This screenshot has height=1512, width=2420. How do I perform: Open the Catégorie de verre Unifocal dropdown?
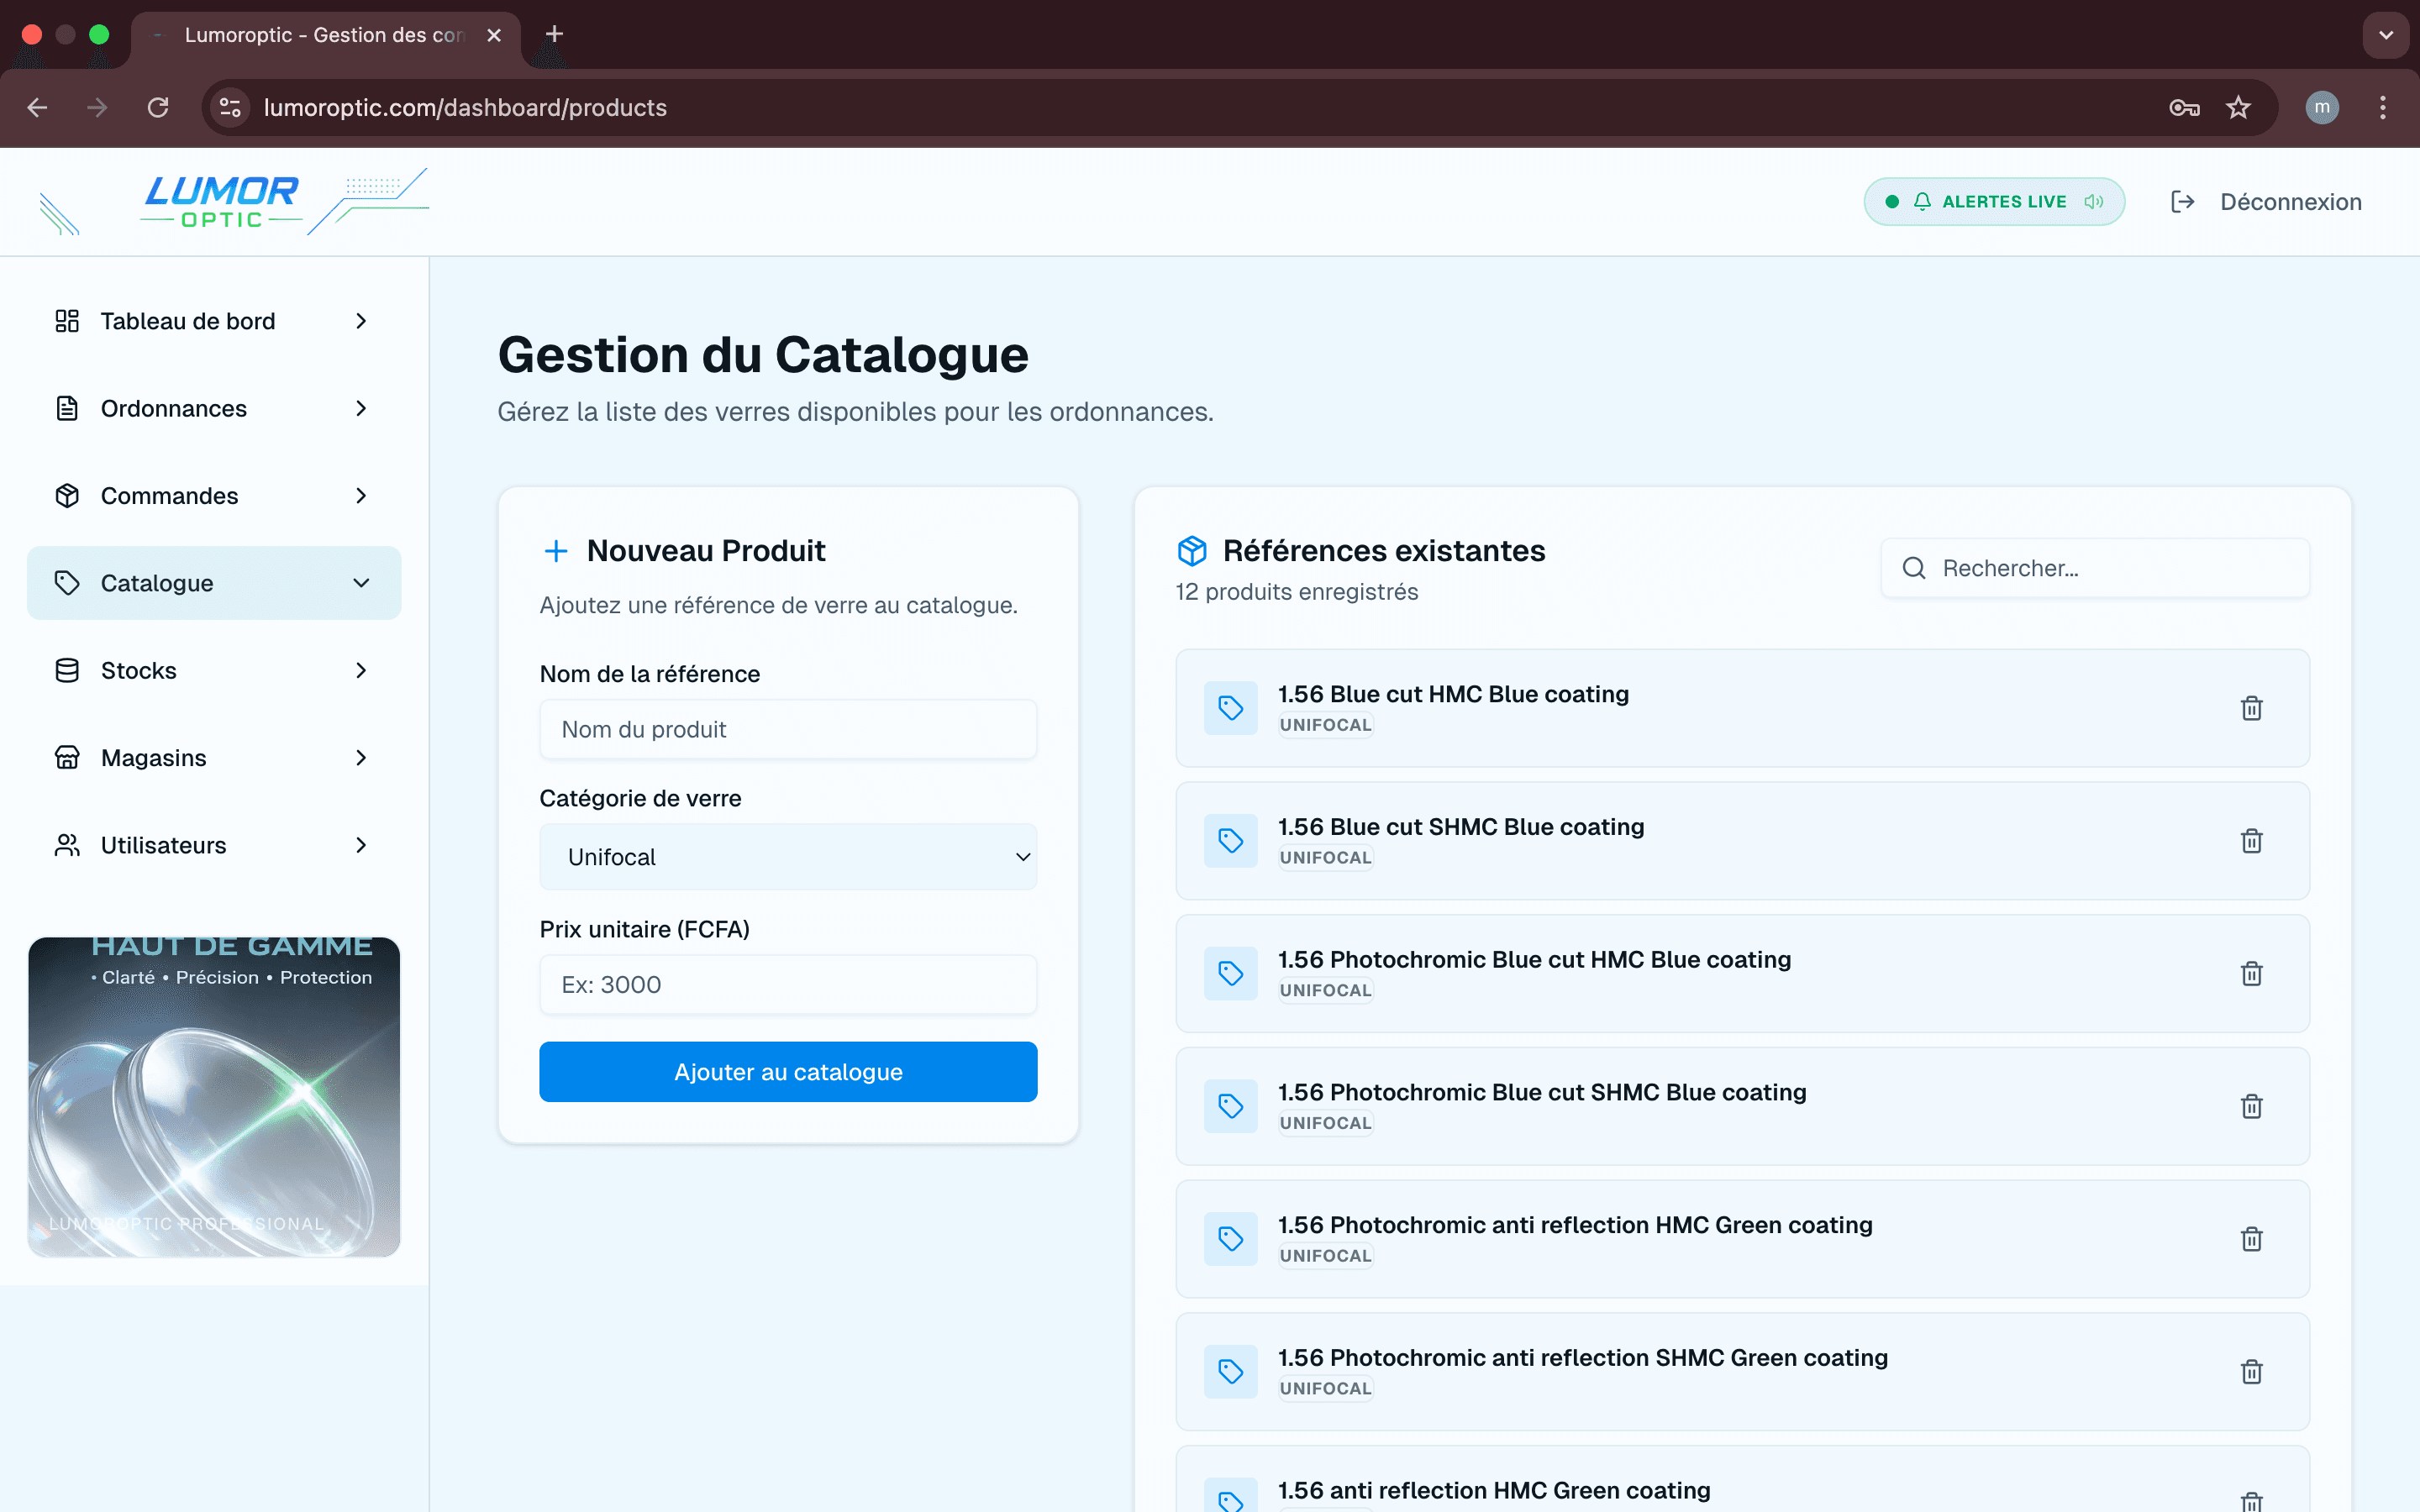click(x=788, y=857)
